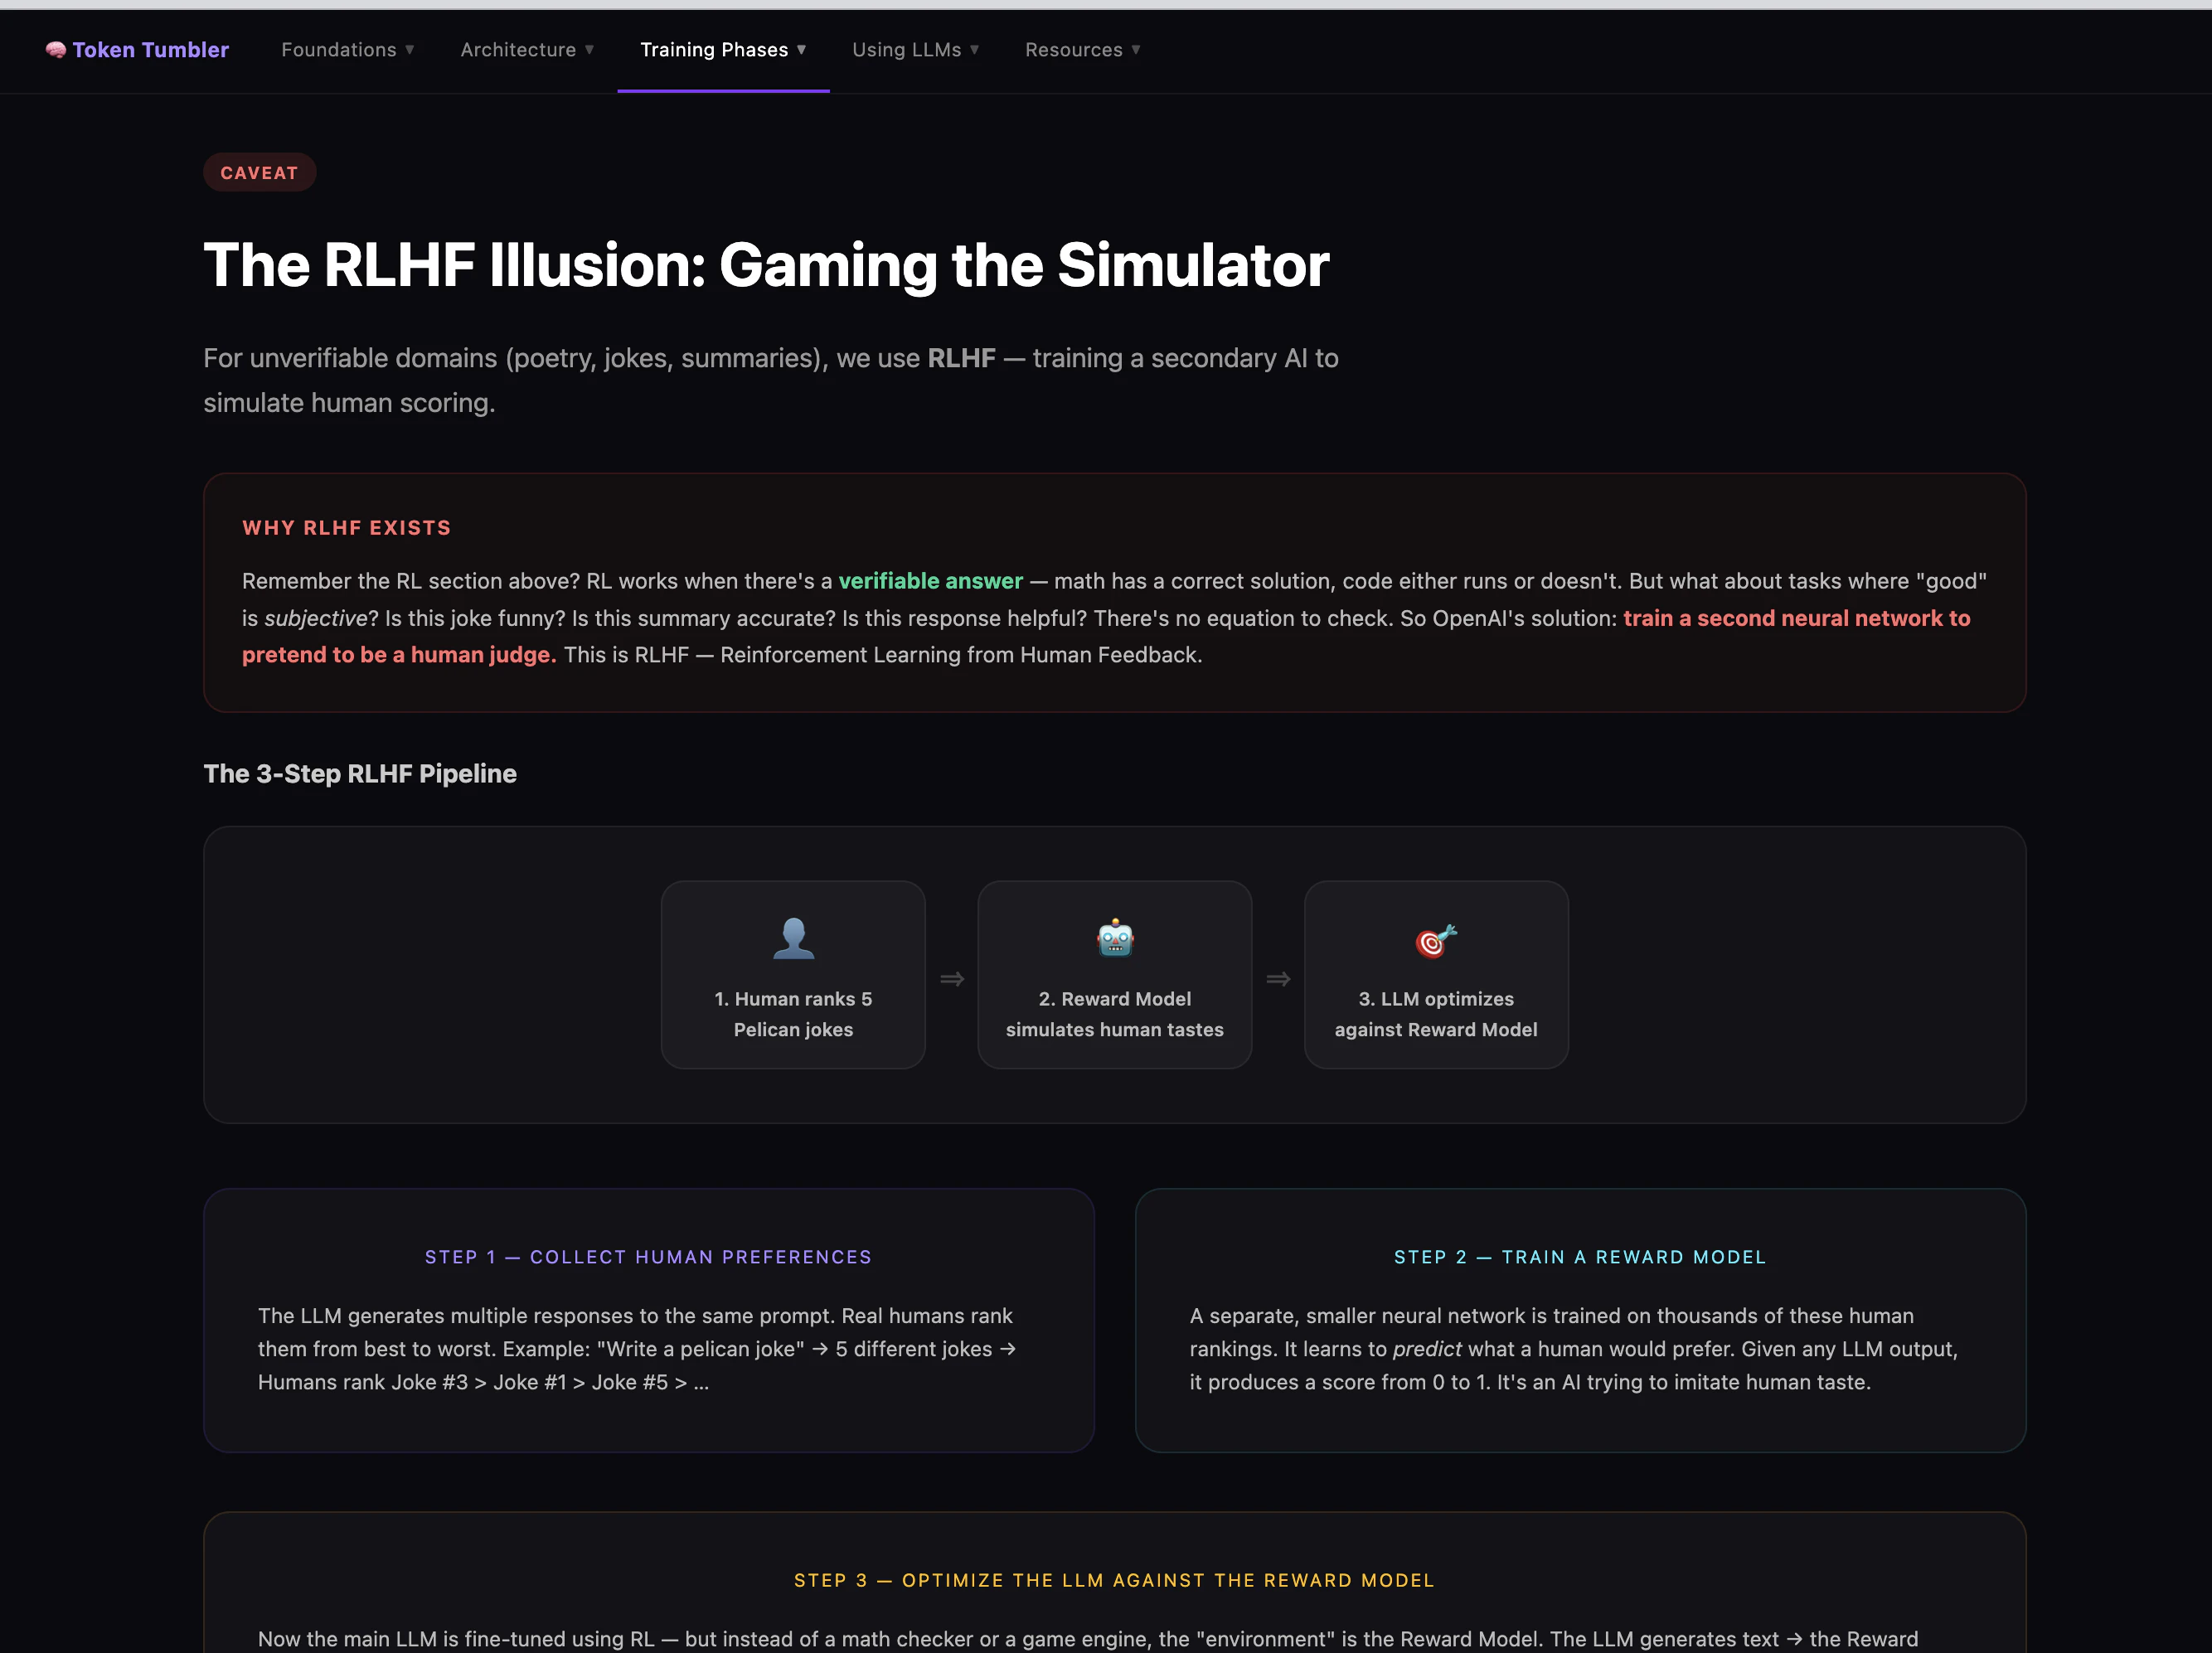2212x1653 pixels.
Task: Select the LLM optimizes against Reward Model card
Action: 1436,975
